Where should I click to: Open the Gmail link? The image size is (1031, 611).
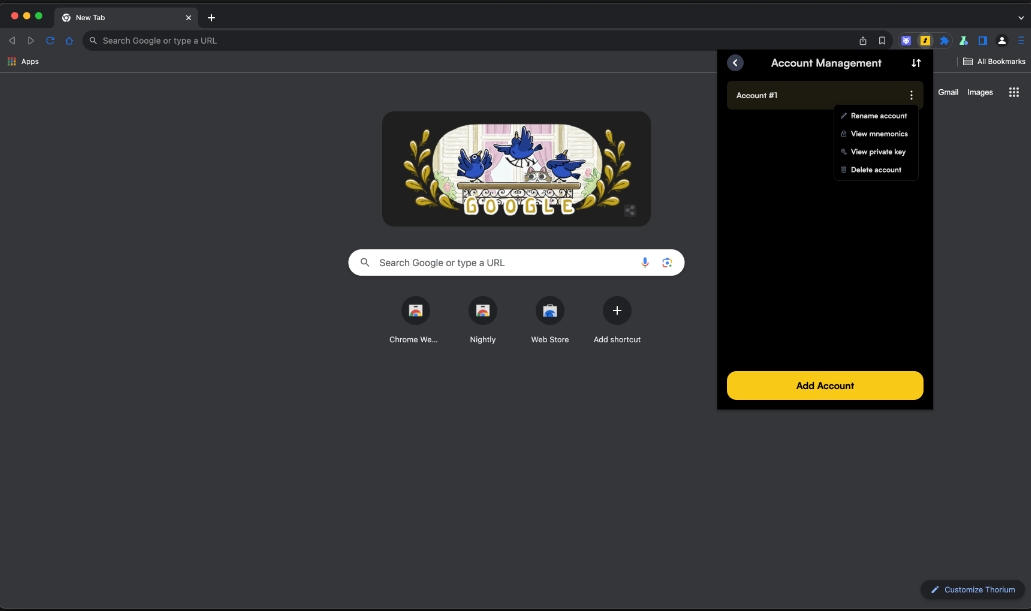[947, 92]
